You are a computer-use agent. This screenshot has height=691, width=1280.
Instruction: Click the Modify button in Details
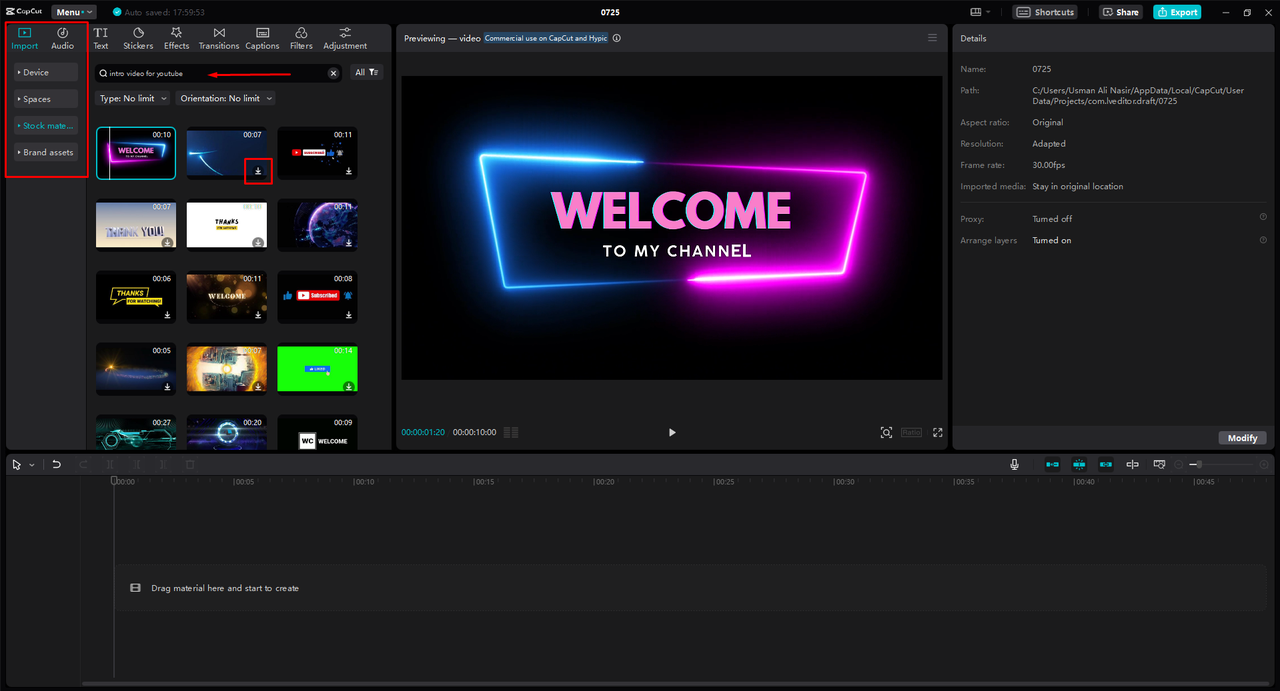[x=1242, y=438]
